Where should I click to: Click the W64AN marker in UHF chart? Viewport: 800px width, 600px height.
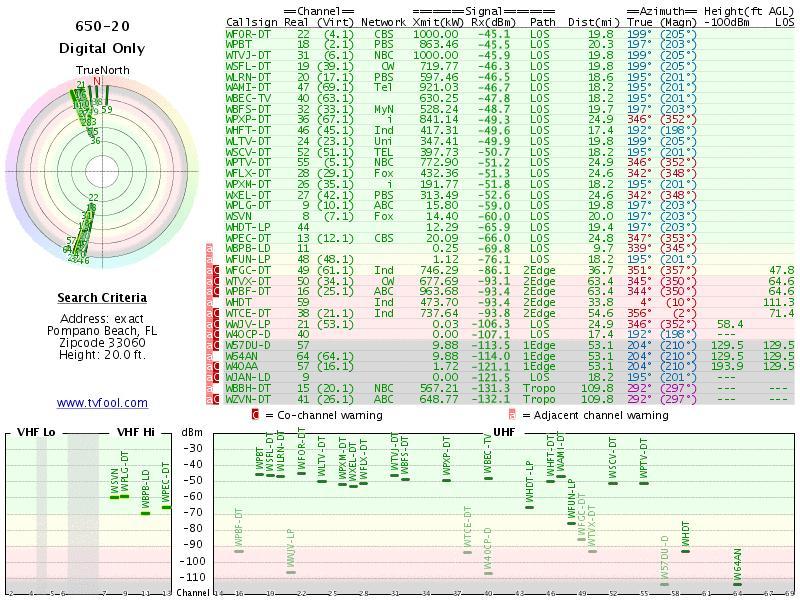pyautogui.click(x=738, y=585)
